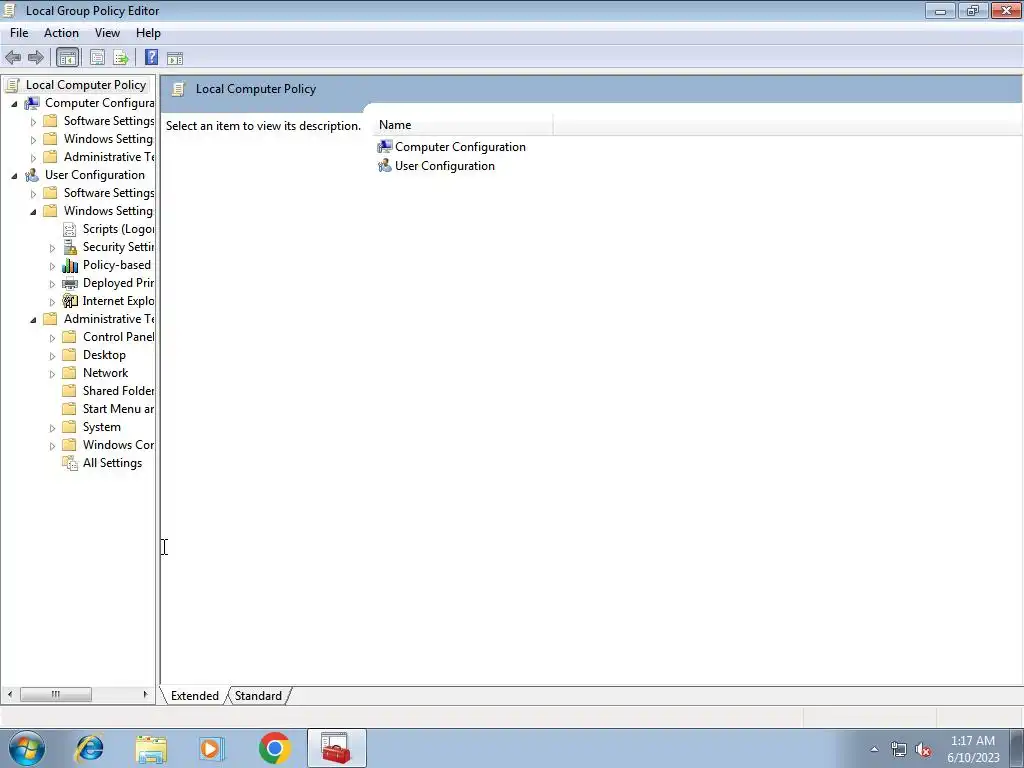Open the Windows Start button
1024x768 pixels.
27,748
